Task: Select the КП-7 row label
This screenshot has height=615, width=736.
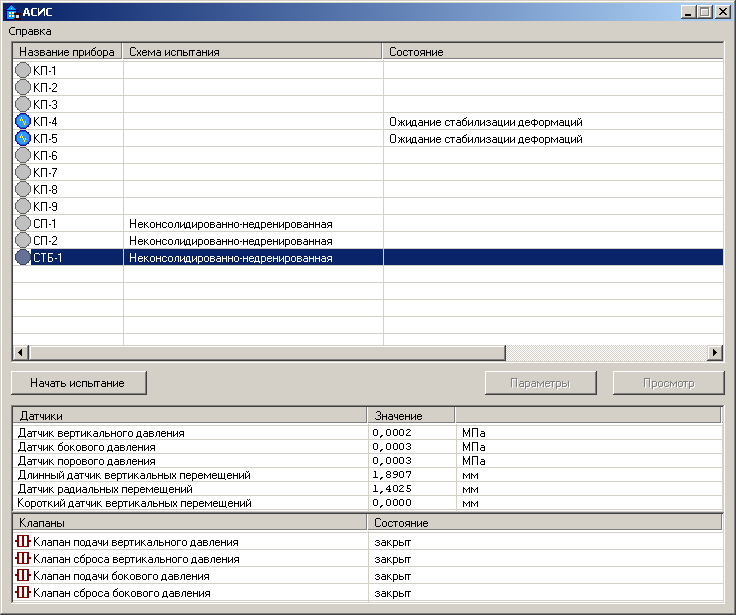Action: tap(45, 172)
